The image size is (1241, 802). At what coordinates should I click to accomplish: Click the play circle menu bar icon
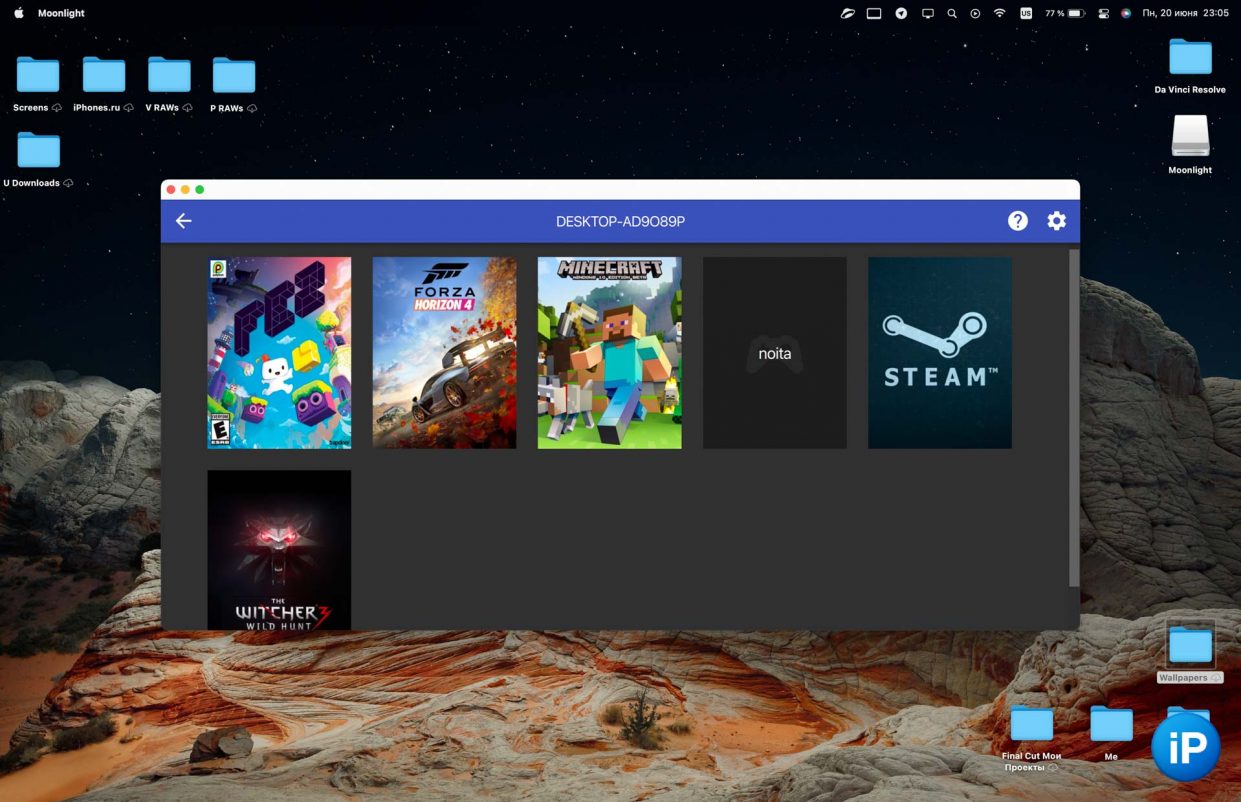pos(975,13)
